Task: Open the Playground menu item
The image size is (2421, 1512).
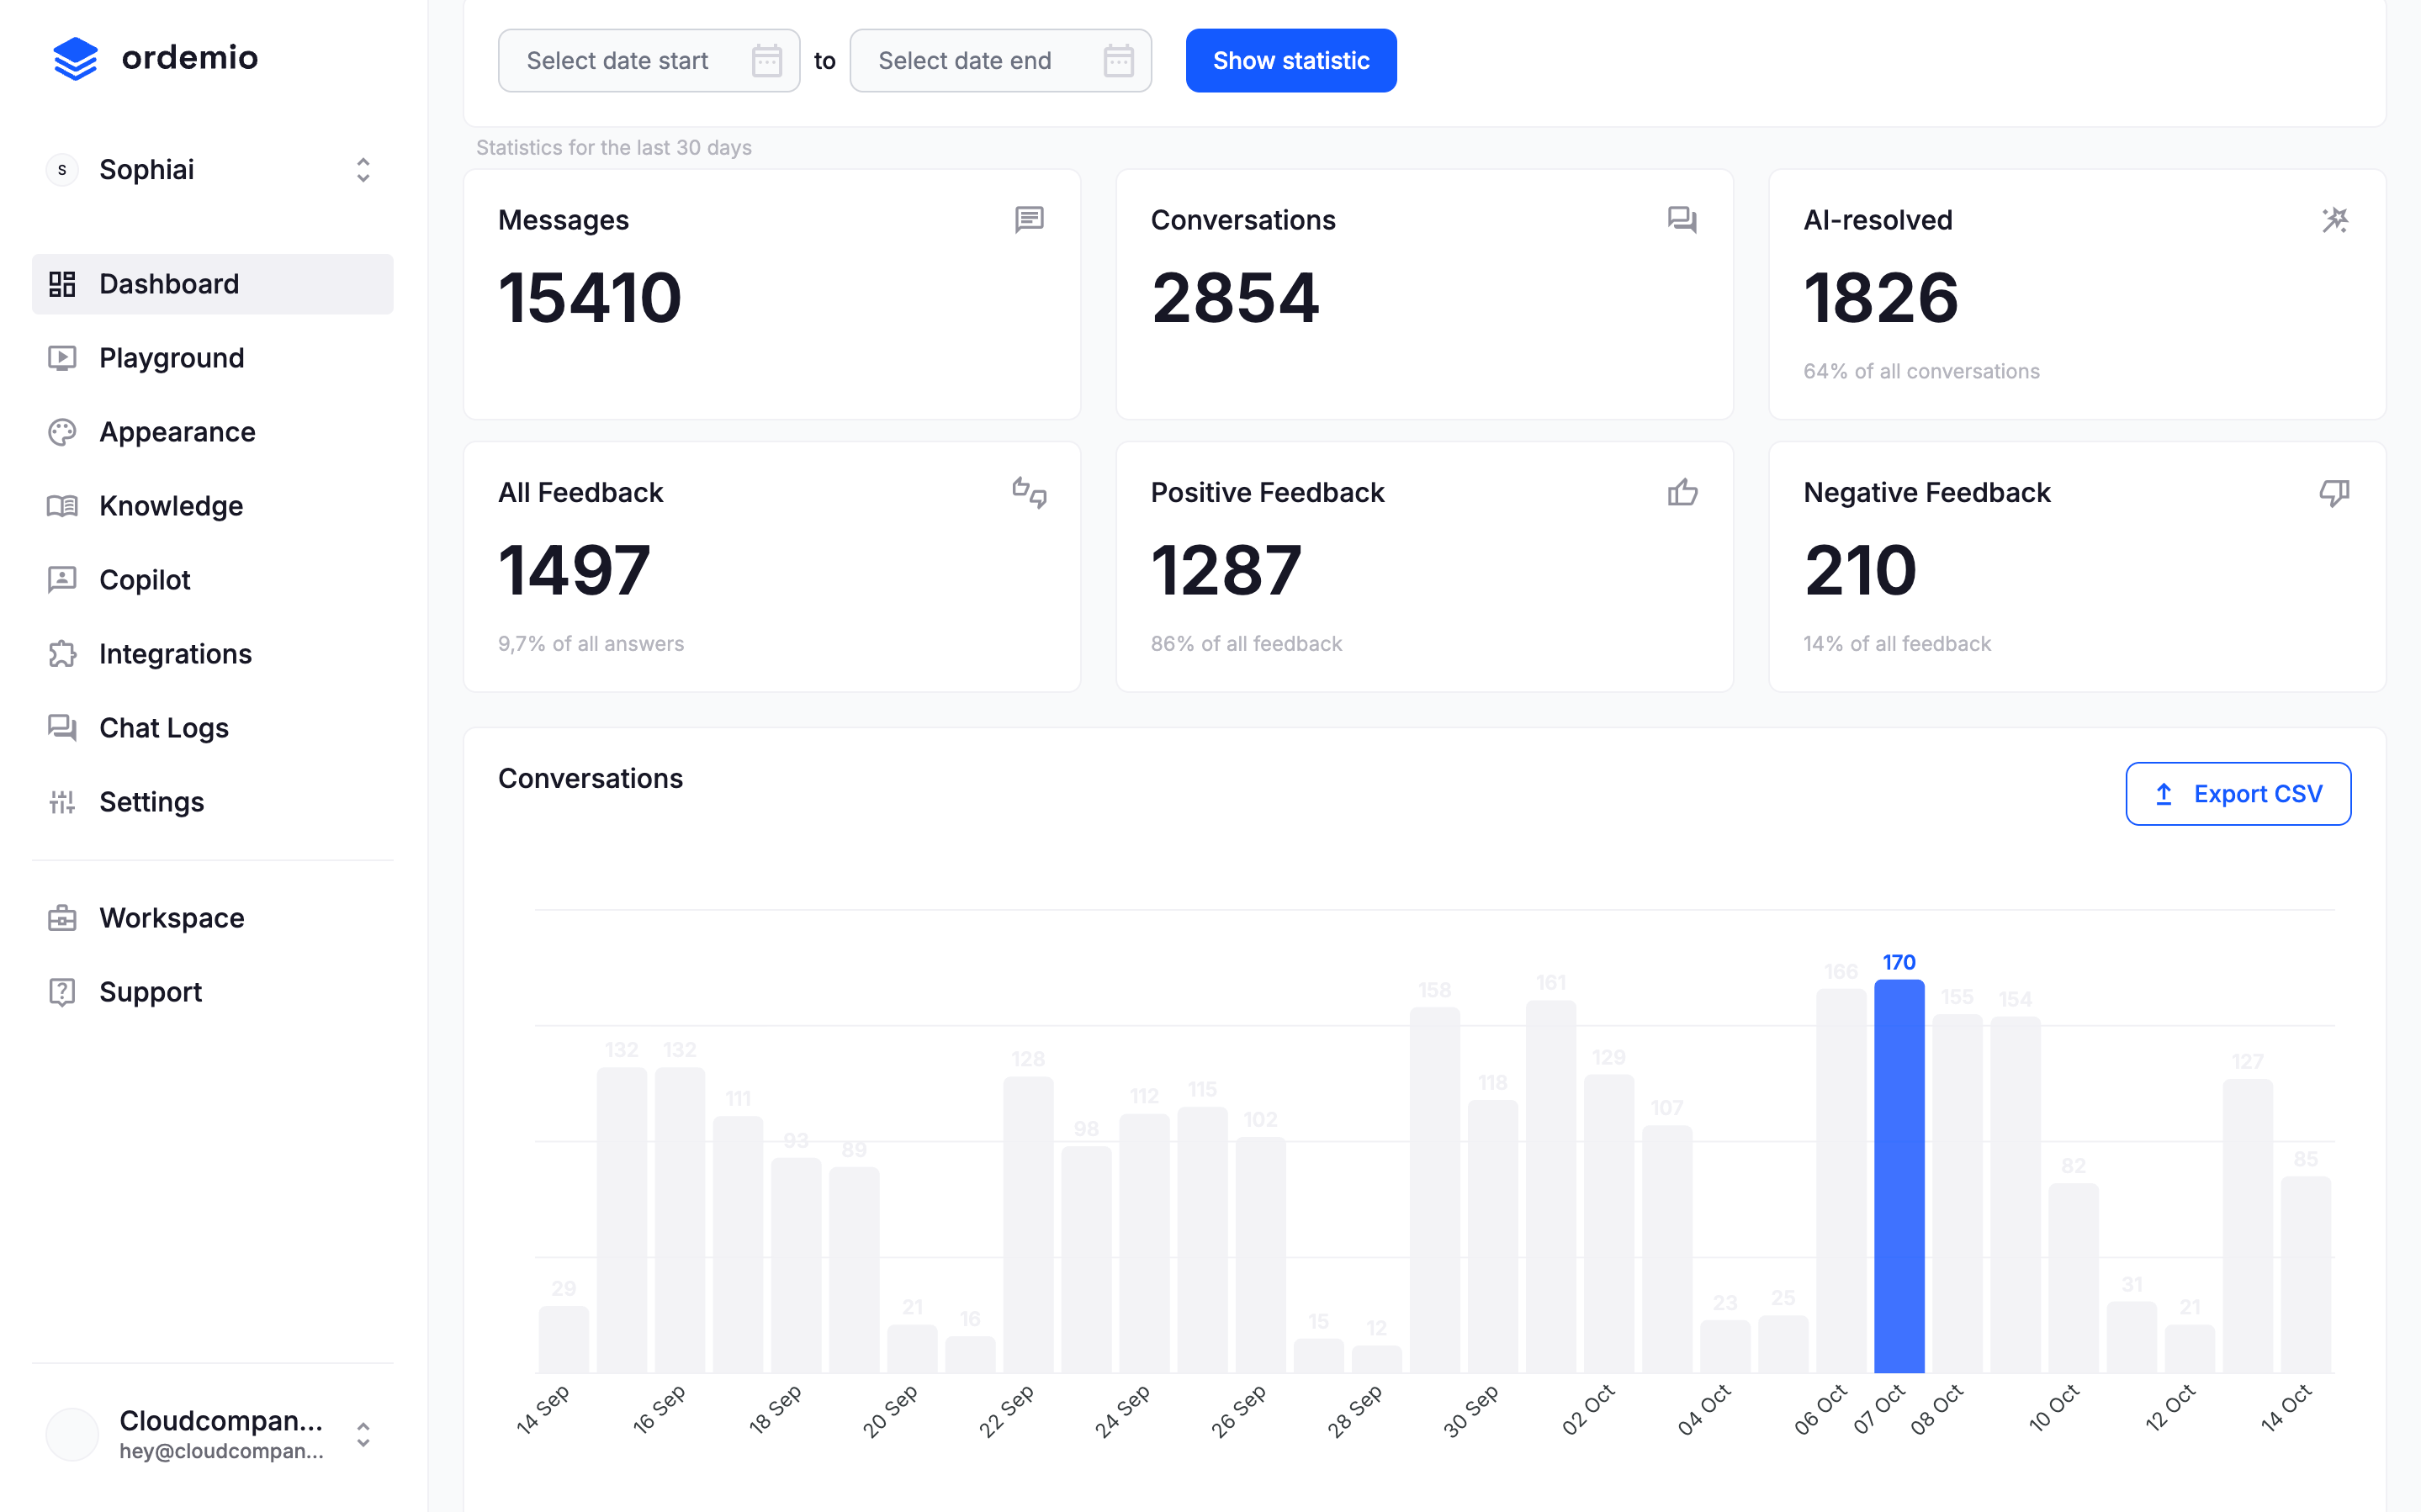Action: click(x=171, y=358)
